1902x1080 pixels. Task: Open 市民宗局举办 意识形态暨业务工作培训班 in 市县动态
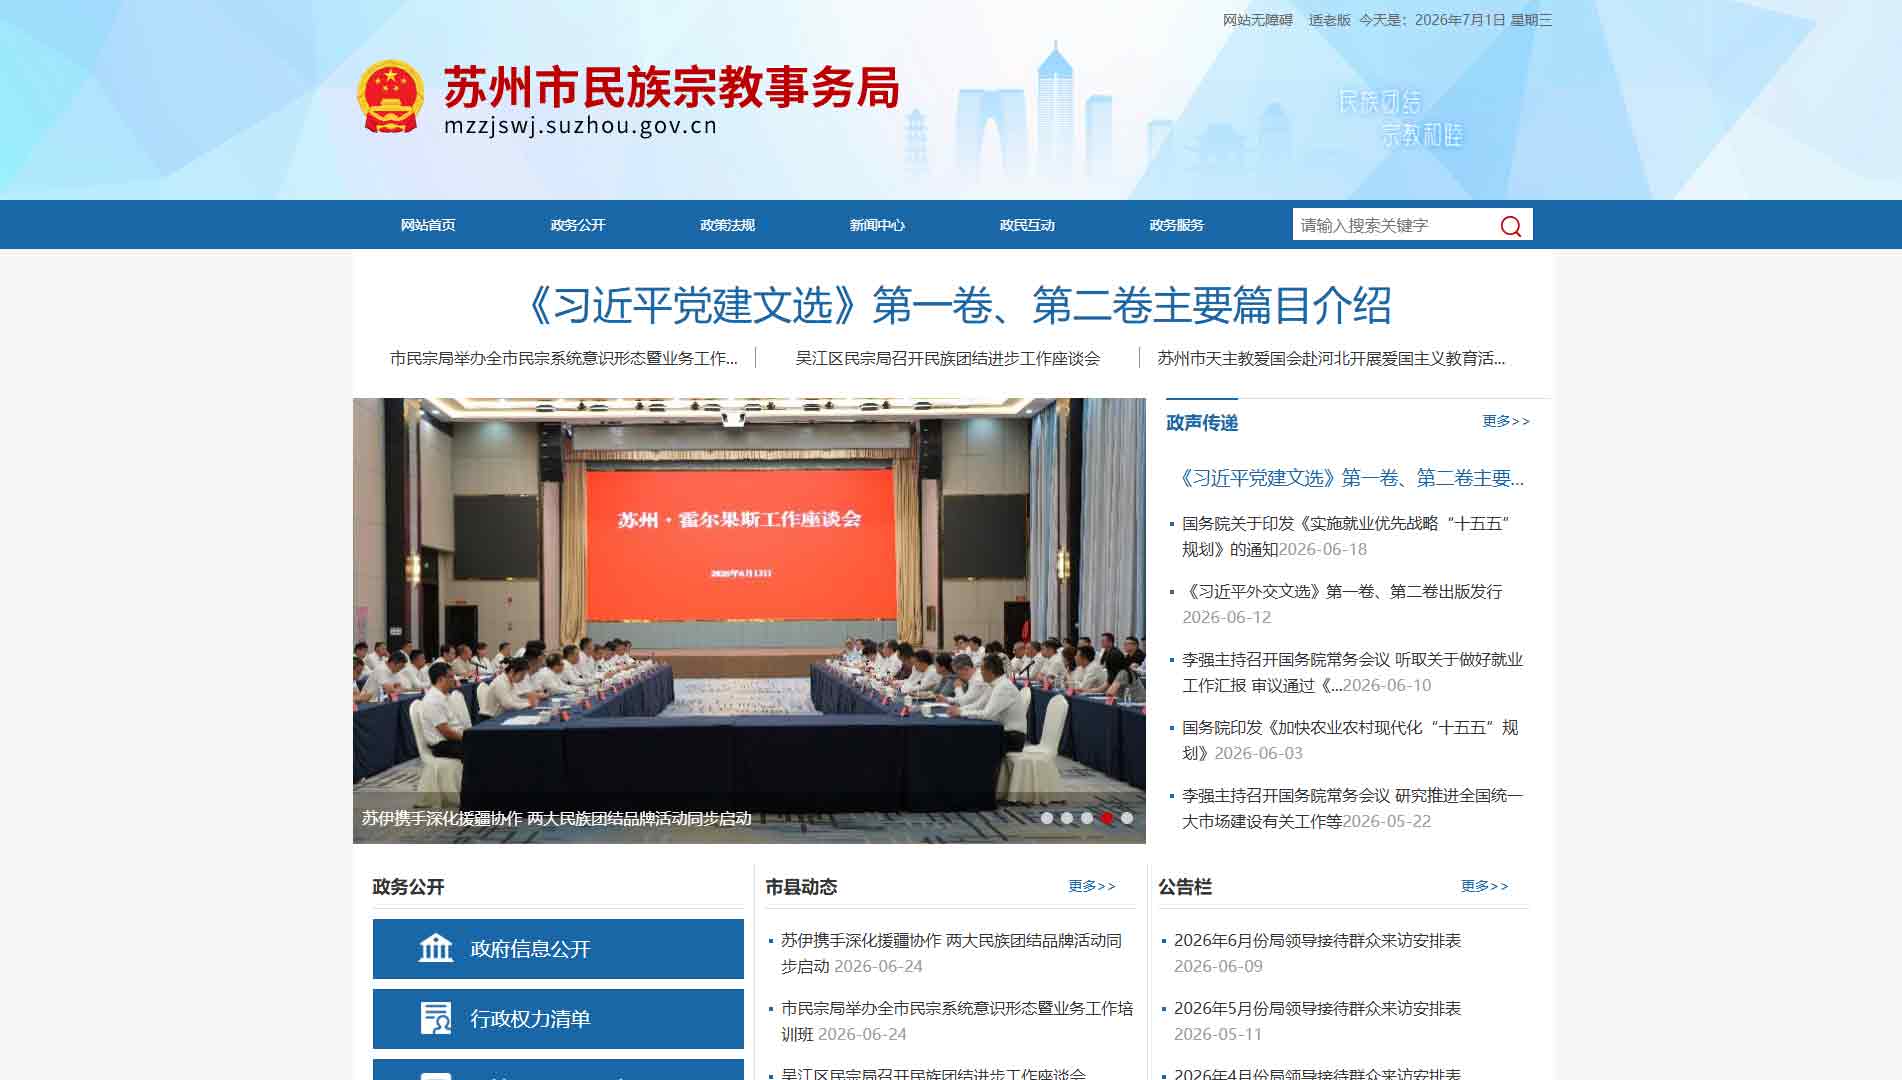957,1021
